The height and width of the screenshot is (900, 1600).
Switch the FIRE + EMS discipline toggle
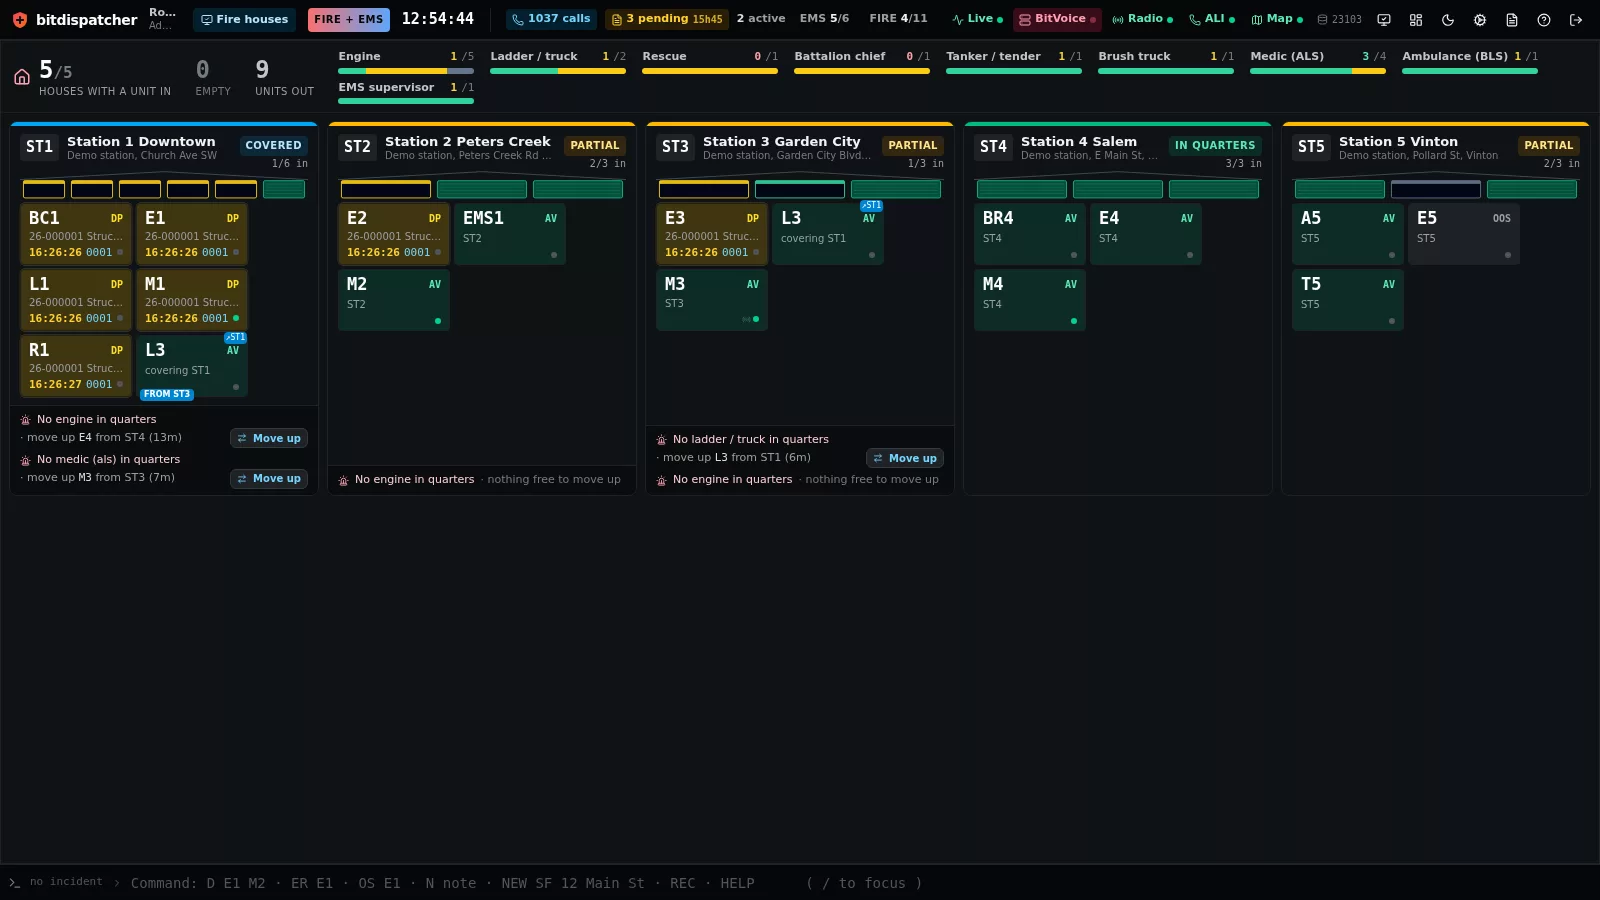coord(349,19)
